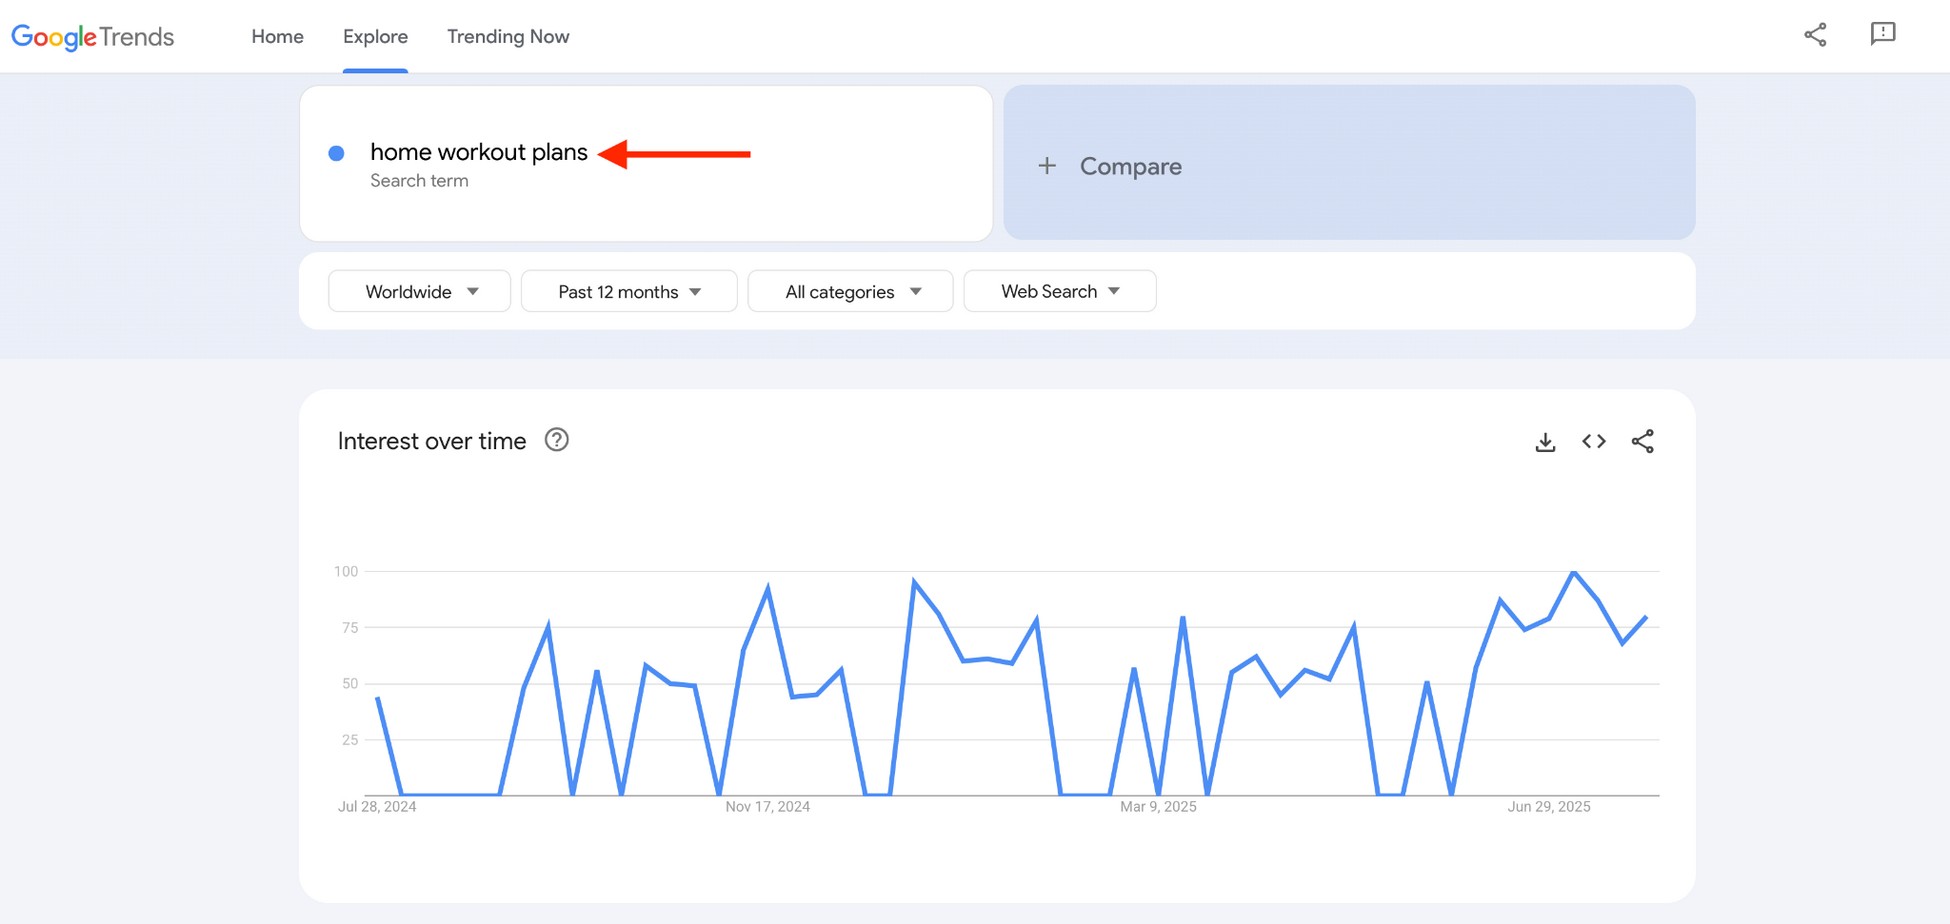Select the Explore tab
Screen dimensions: 1950x924
pyautogui.click(x=375, y=37)
